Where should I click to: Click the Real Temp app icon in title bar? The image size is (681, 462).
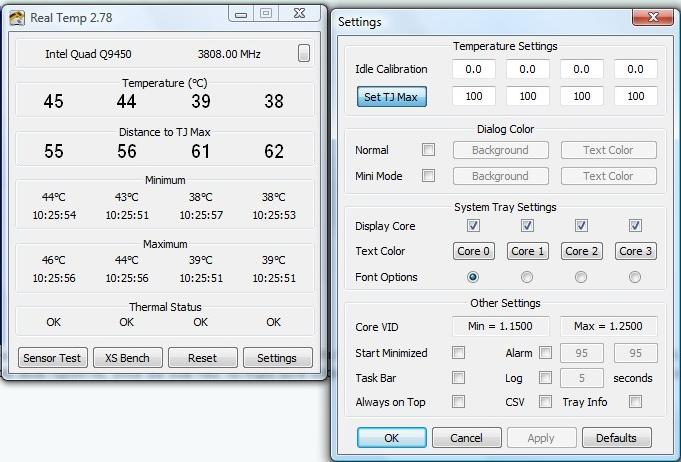(x=17, y=18)
